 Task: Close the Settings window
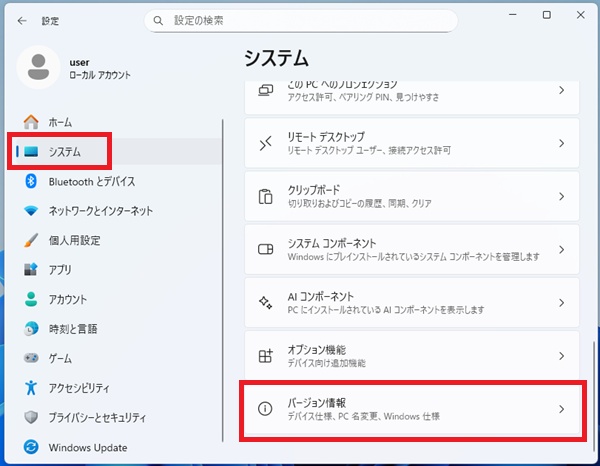click(x=580, y=15)
